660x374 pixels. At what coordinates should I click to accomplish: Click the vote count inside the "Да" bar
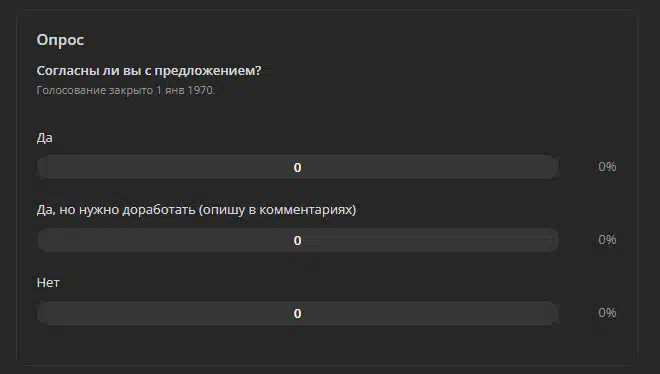point(298,167)
